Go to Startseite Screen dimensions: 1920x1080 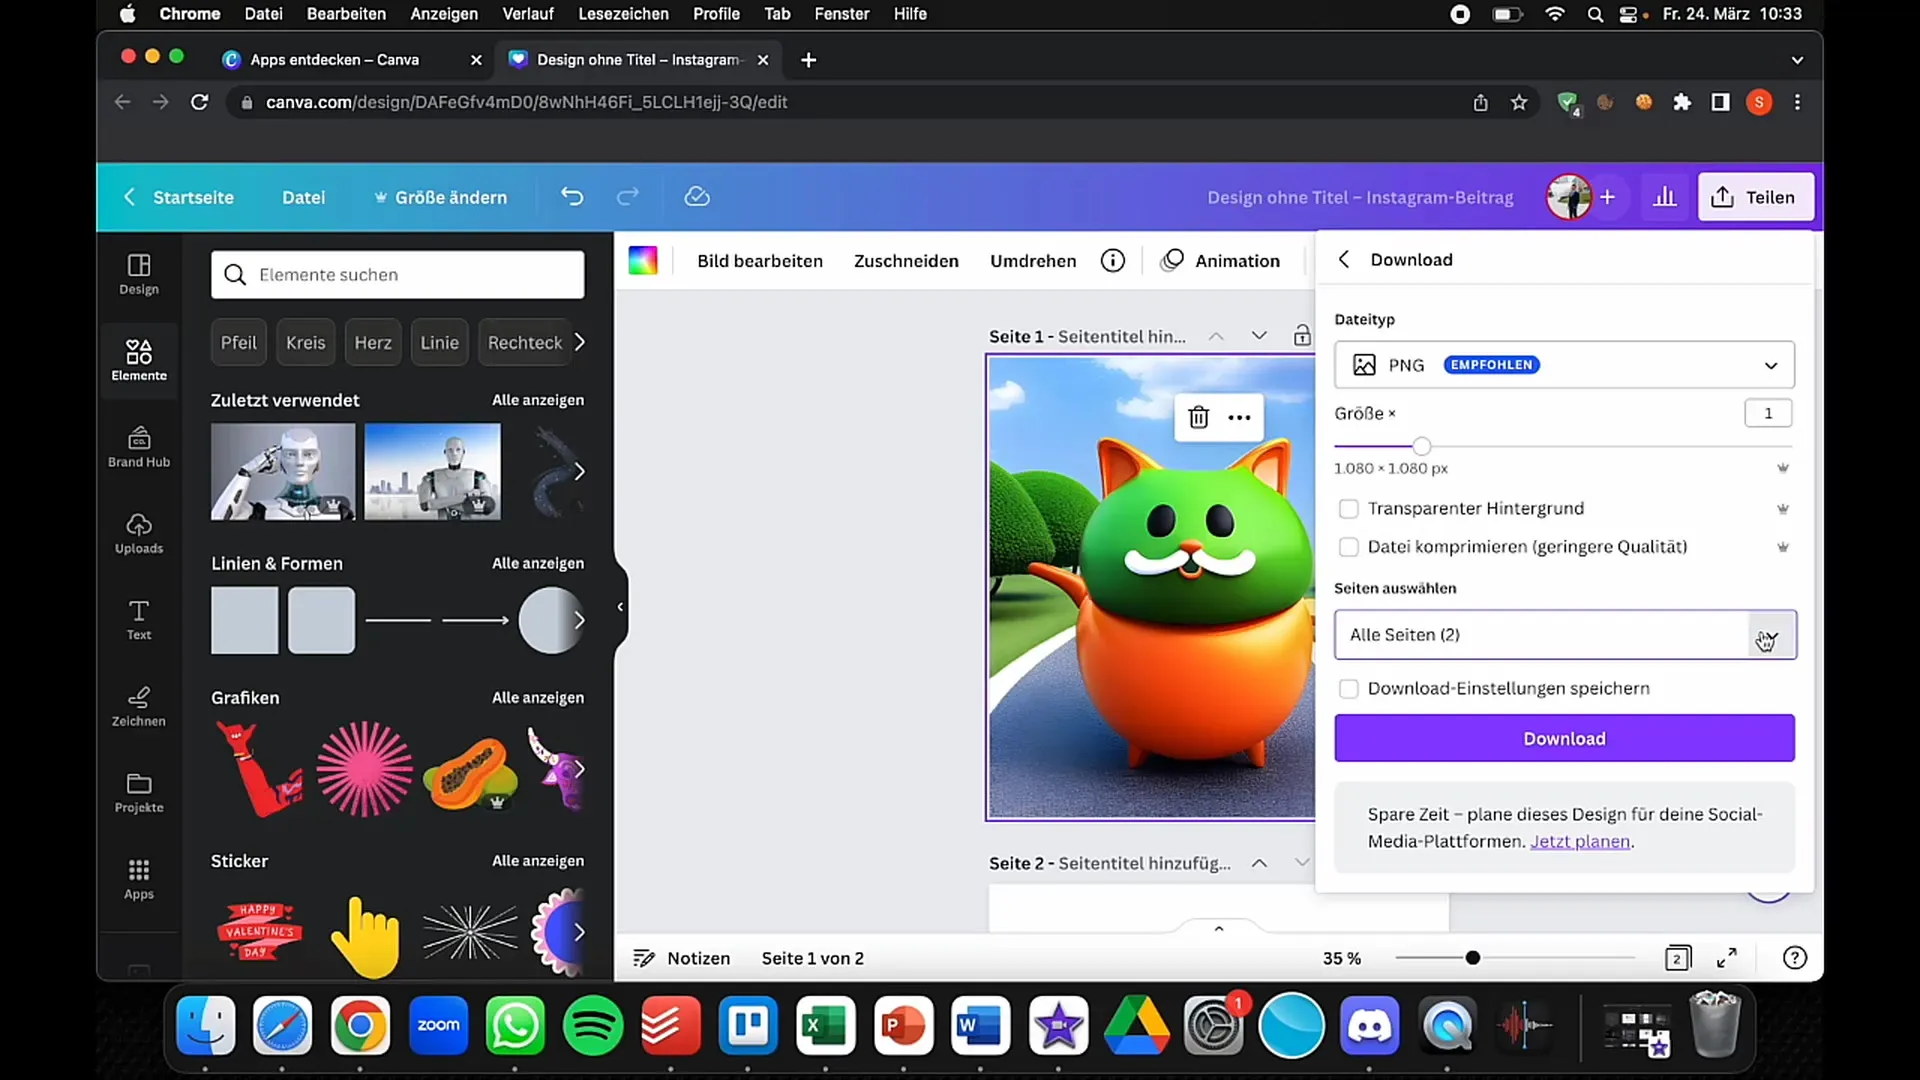click(x=193, y=197)
